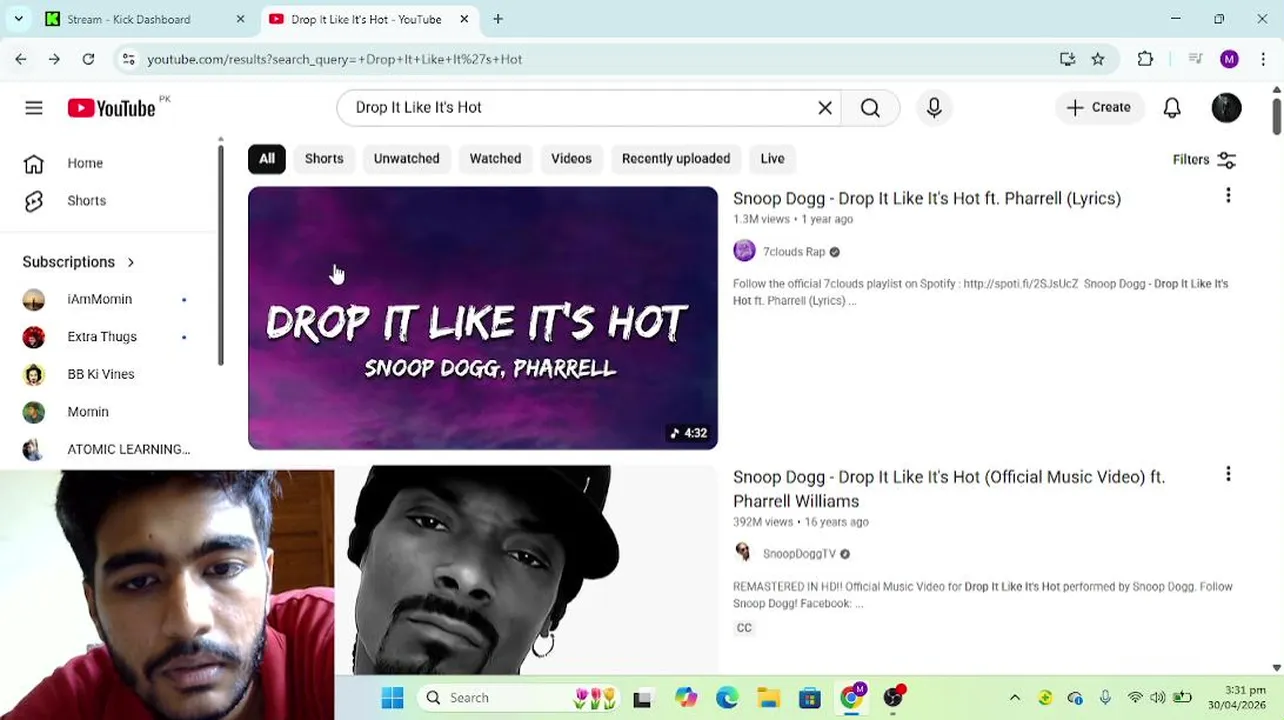Open Chrome extensions puzzle icon

[x=1146, y=59]
